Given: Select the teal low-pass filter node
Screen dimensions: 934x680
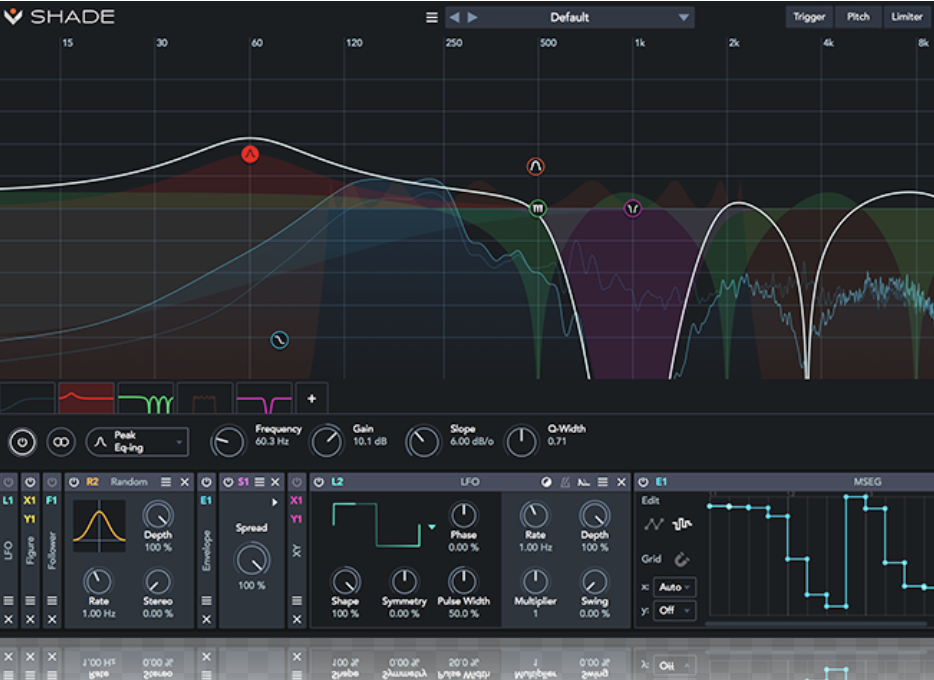Looking at the screenshot, I should point(279,340).
